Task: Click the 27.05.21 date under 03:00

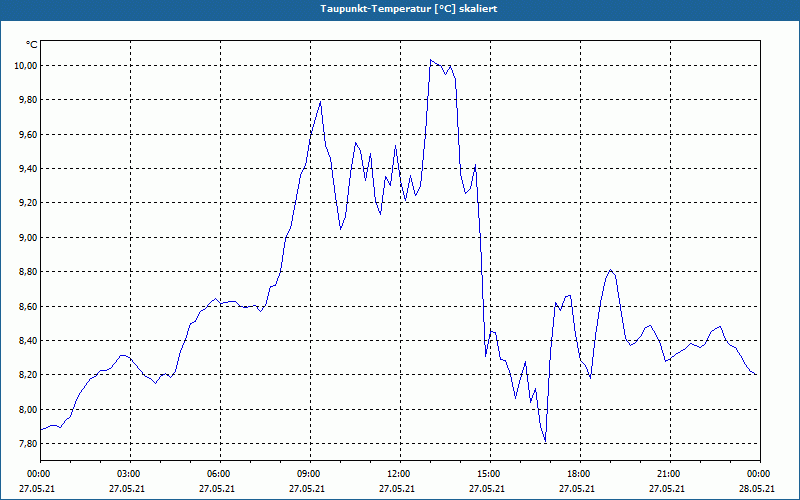Action: click(x=127, y=488)
